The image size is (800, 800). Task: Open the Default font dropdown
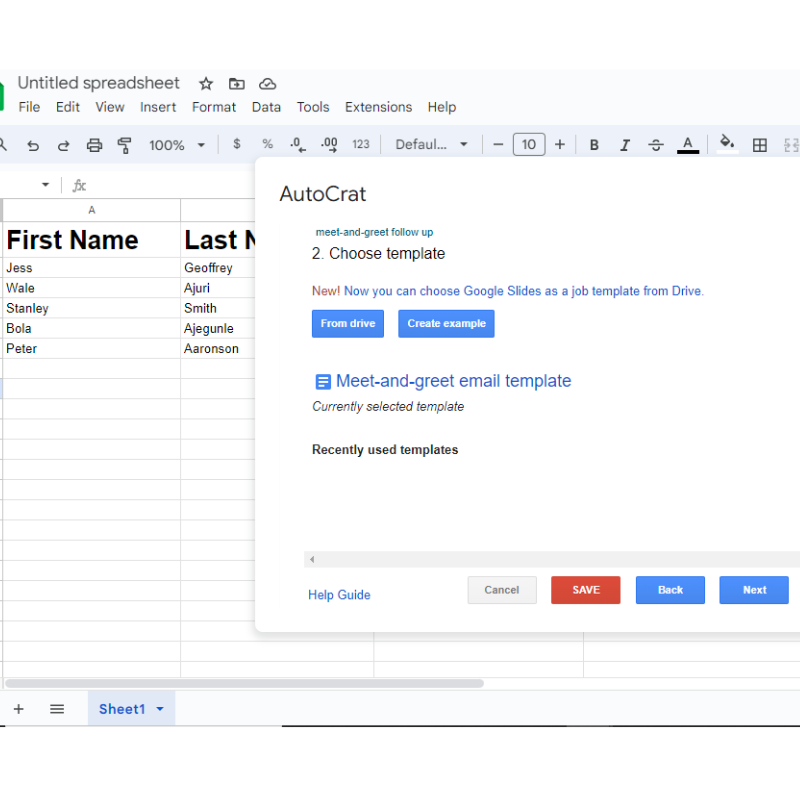431,145
